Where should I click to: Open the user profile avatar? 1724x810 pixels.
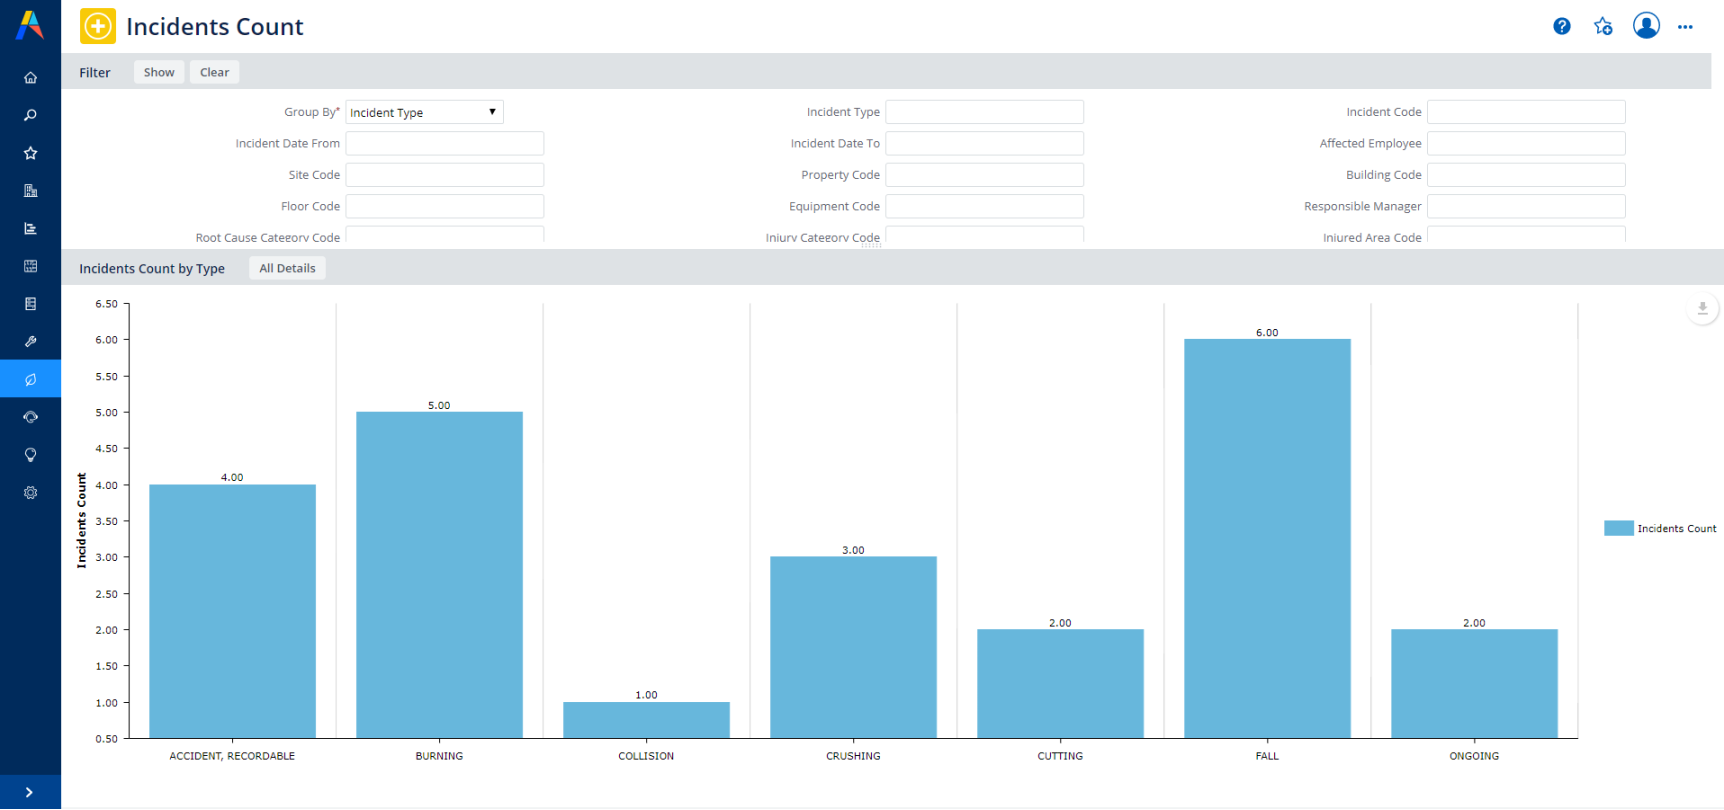1646,26
